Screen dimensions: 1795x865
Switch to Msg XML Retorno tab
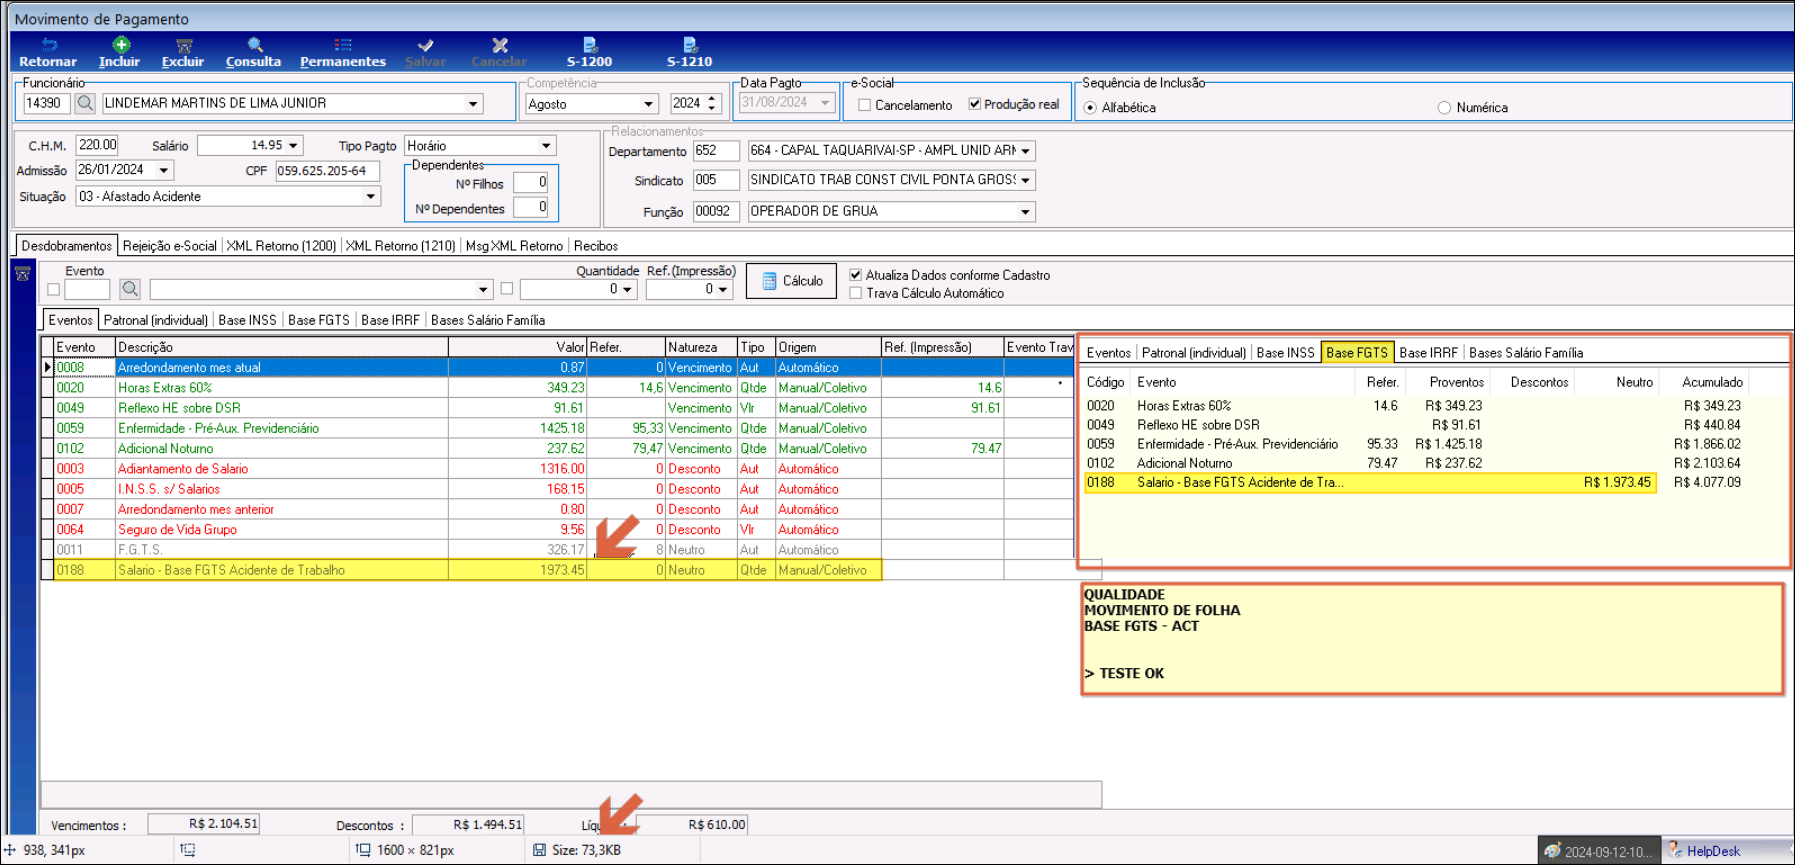(514, 246)
